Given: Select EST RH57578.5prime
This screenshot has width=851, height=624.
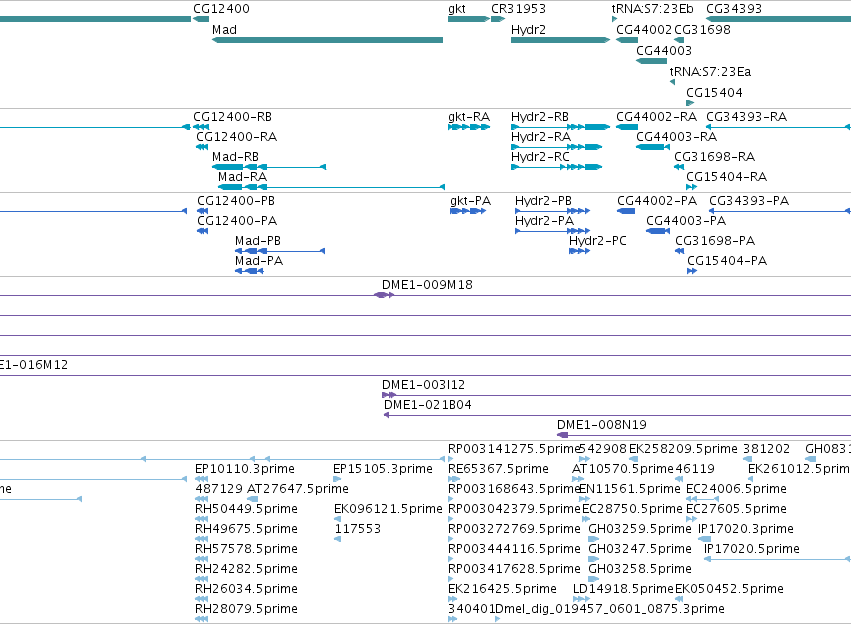Looking at the screenshot, I should [x=246, y=549].
